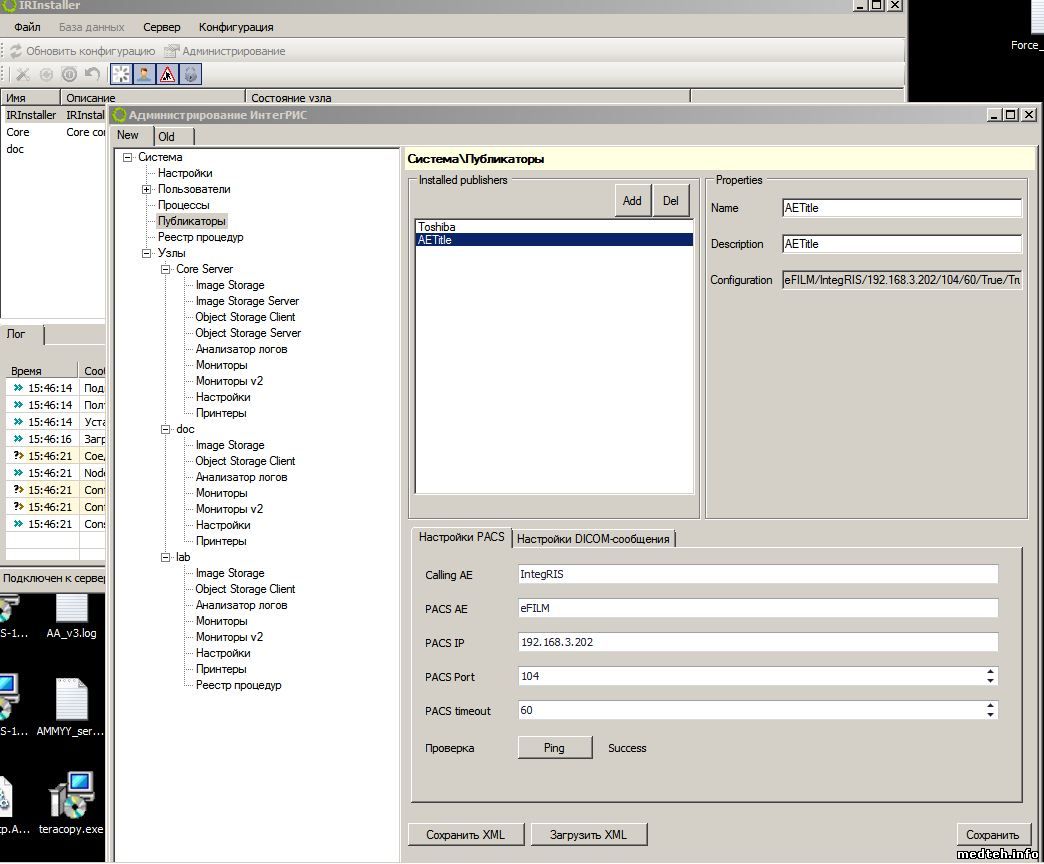Increase the PACS Port value
Screen dimensions: 1044x864
(990, 672)
